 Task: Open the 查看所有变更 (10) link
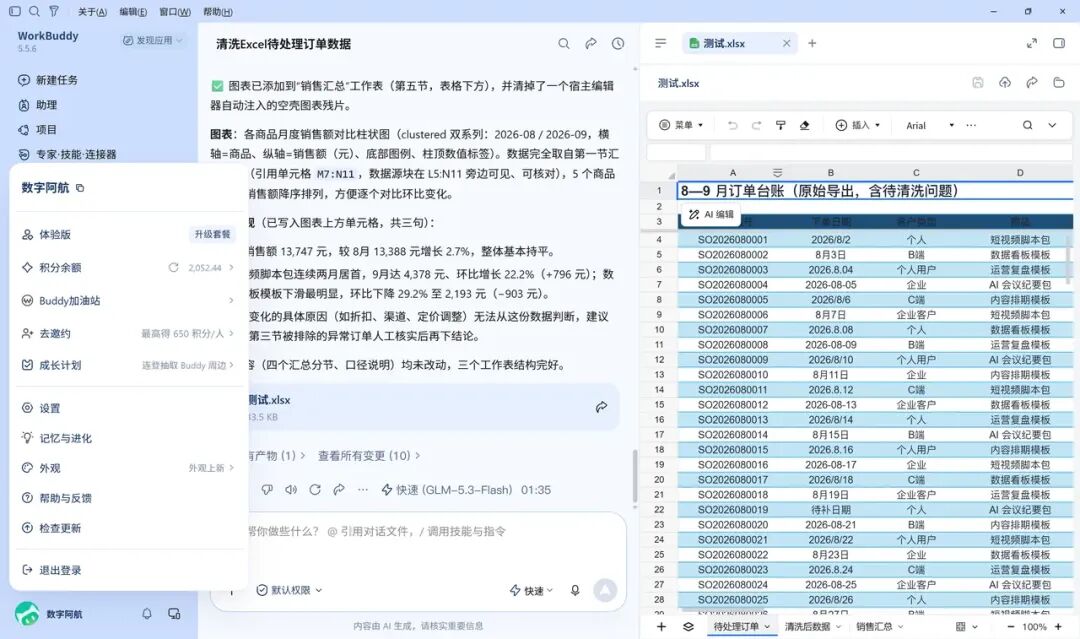[x=368, y=456]
